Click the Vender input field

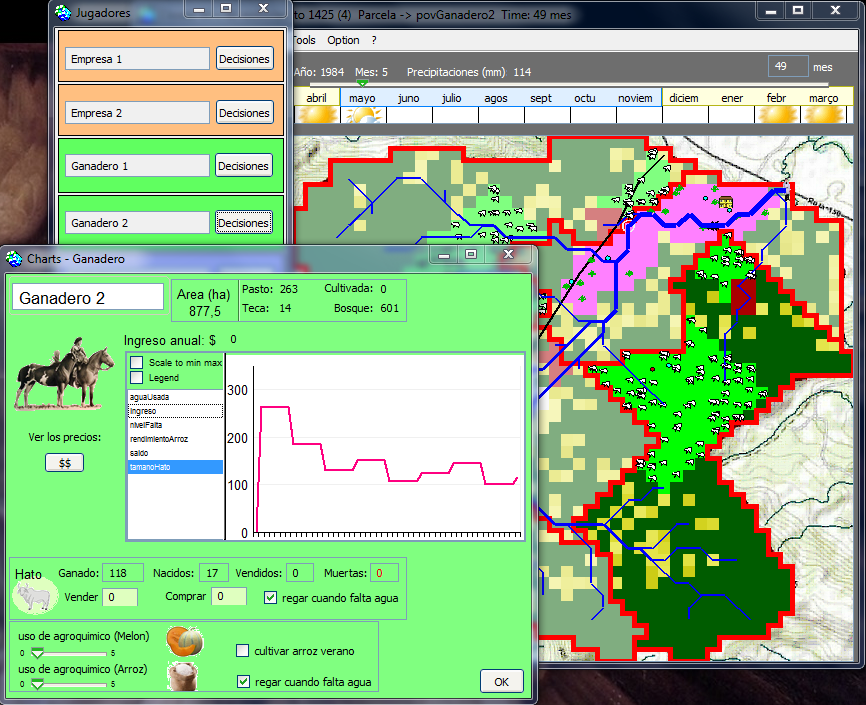(x=120, y=597)
